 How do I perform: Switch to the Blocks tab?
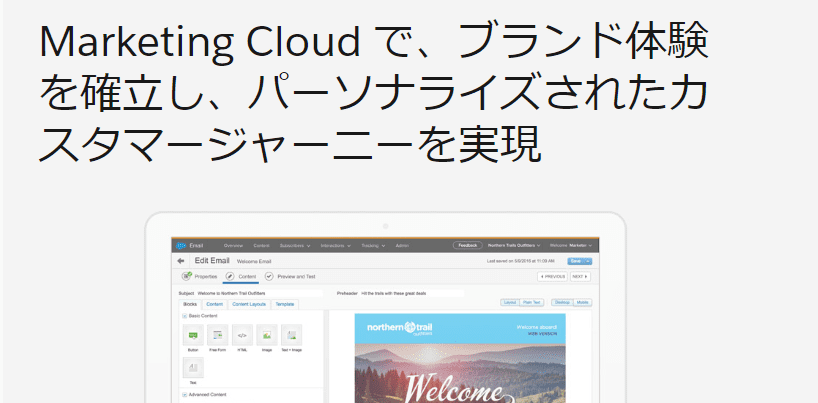190,304
